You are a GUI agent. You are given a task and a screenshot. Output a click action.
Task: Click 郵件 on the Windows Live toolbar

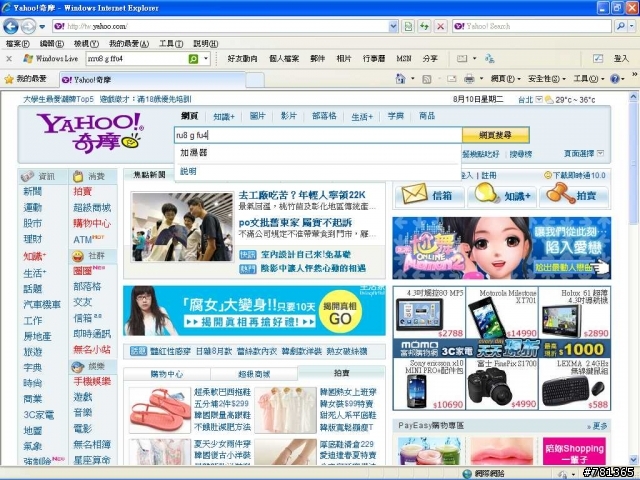pos(317,59)
